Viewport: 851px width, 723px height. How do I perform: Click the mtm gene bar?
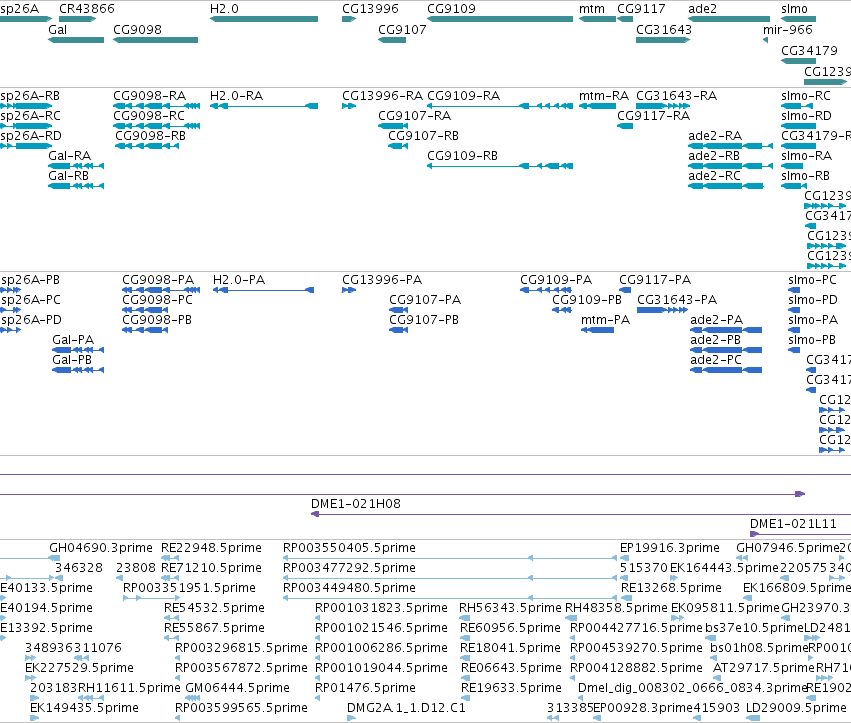tap(598, 19)
